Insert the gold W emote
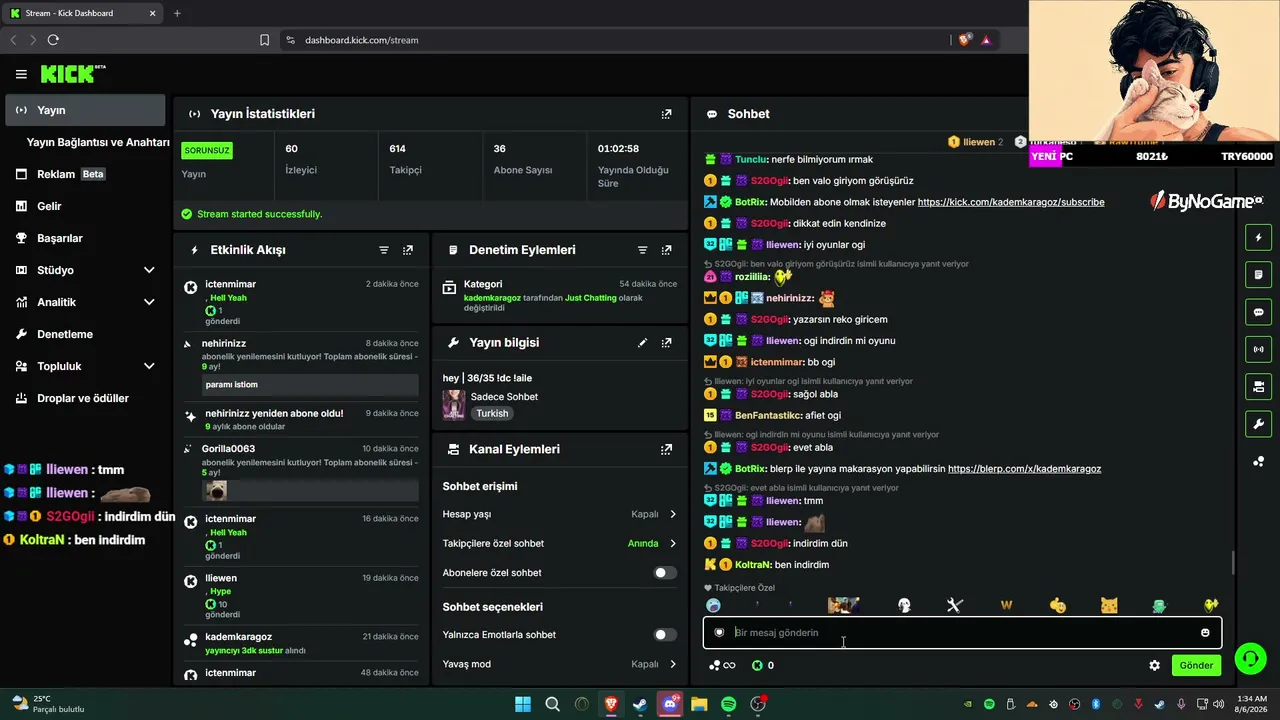 pyautogui.click(x=1006, y=605)
